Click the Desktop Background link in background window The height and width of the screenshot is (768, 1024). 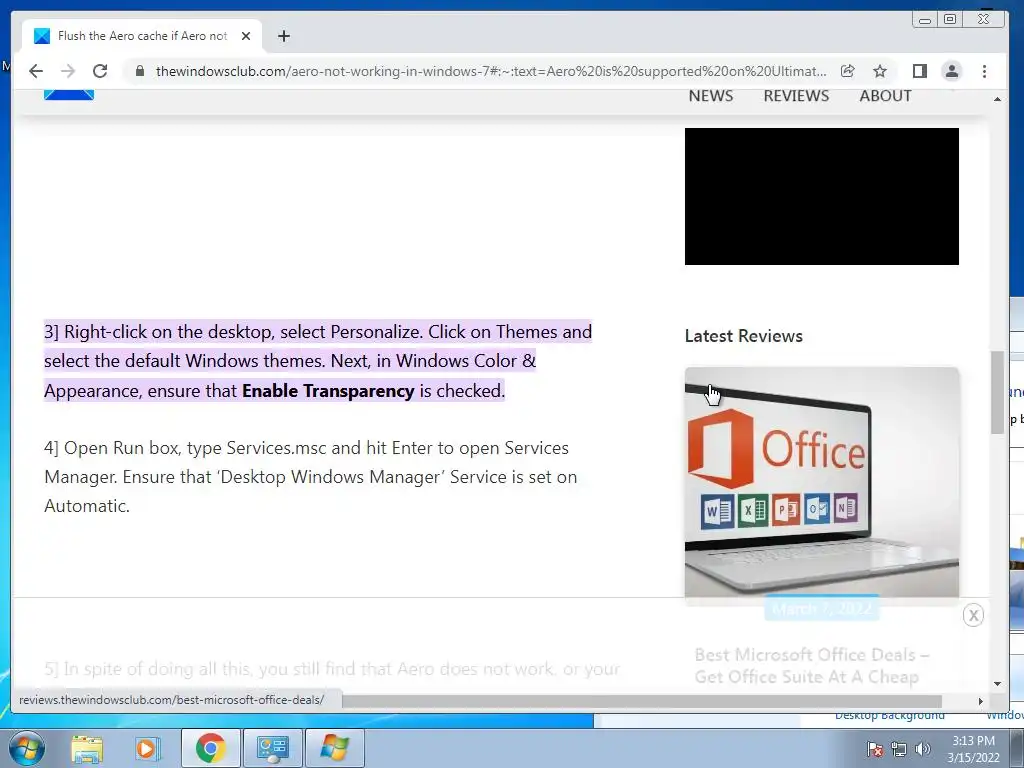(889, 716)
